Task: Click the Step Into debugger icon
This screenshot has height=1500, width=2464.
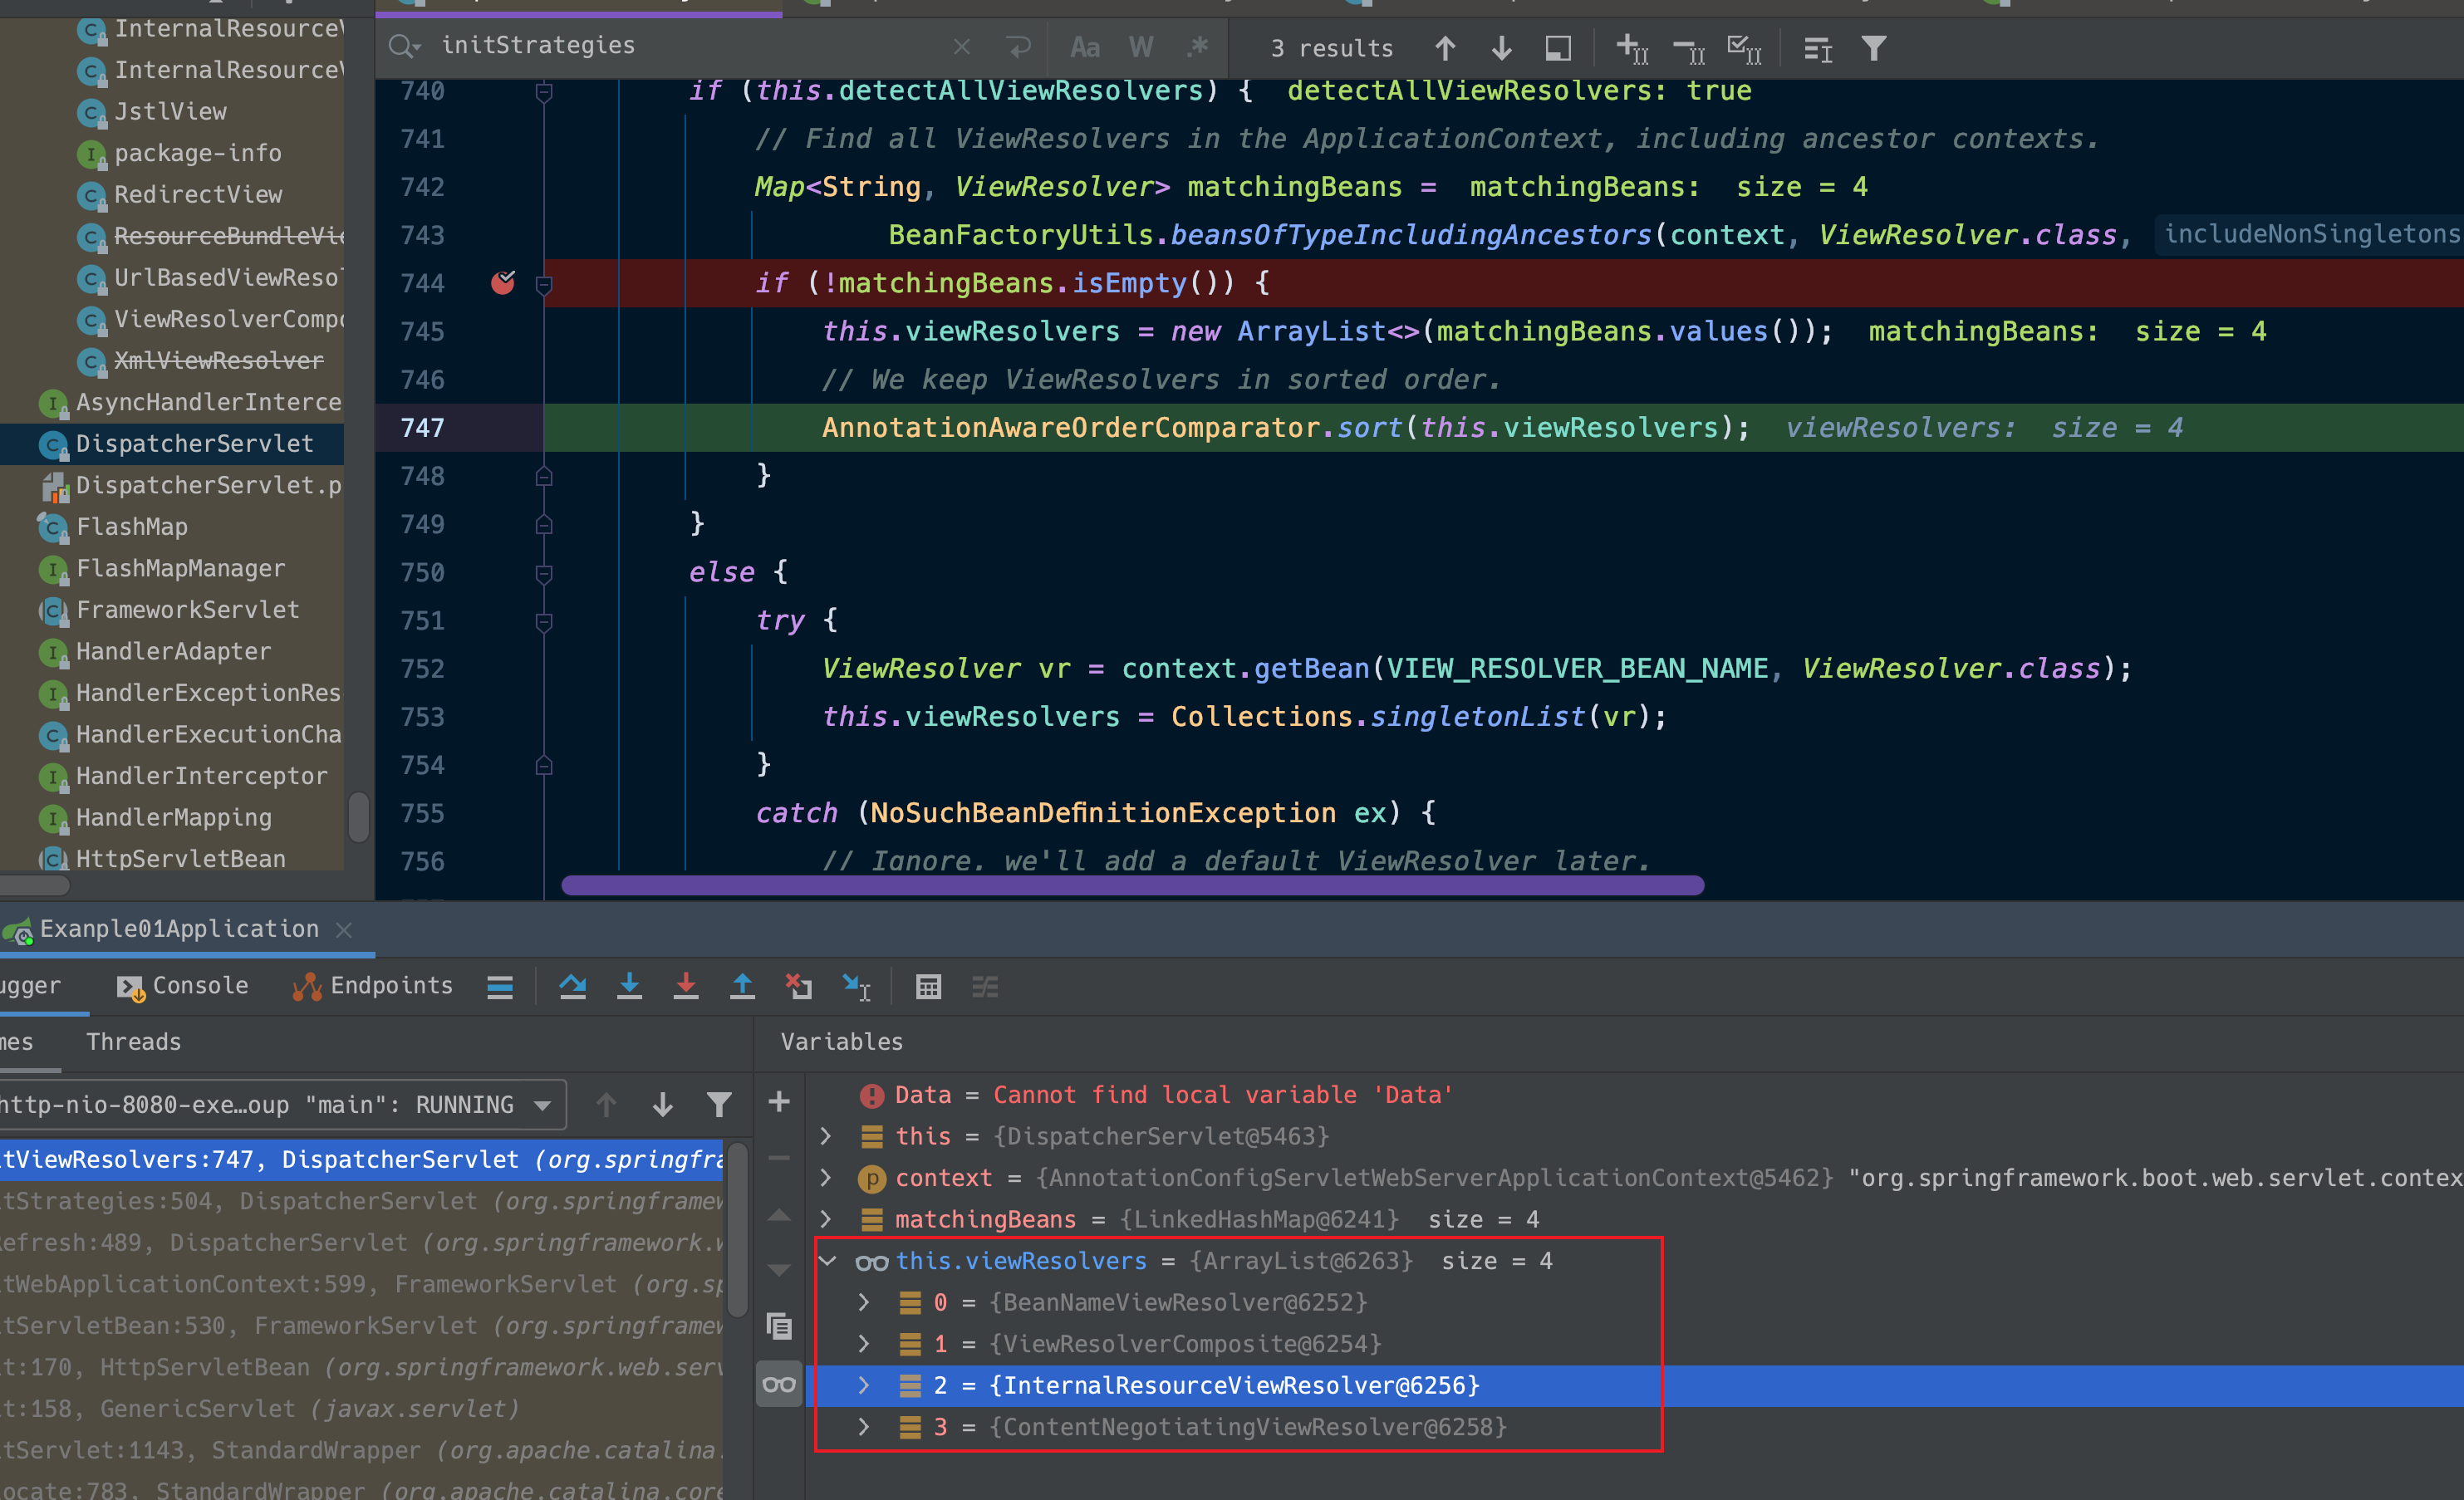Action: (x=629, y=987)
